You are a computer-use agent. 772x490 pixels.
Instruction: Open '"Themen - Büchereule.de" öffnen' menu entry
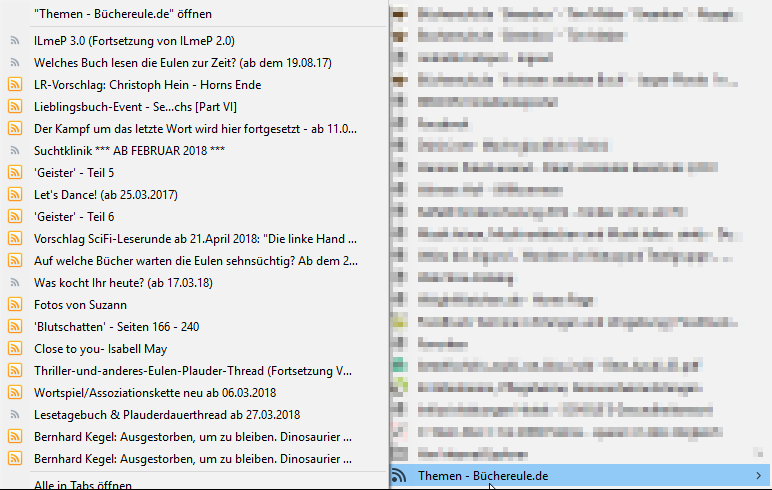[123, 14]
